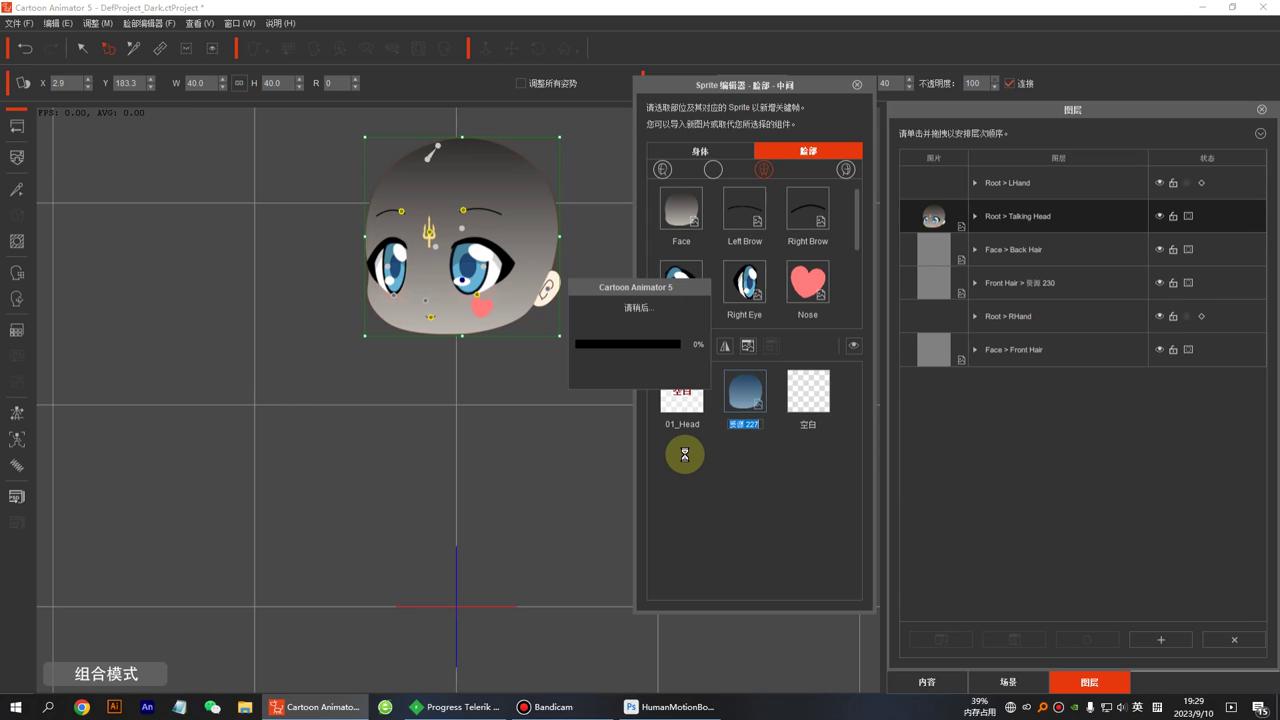Click the undo arrow in the toolbar
The height and width of the screenshot is (720, 1280).
[x=25, y=48]
